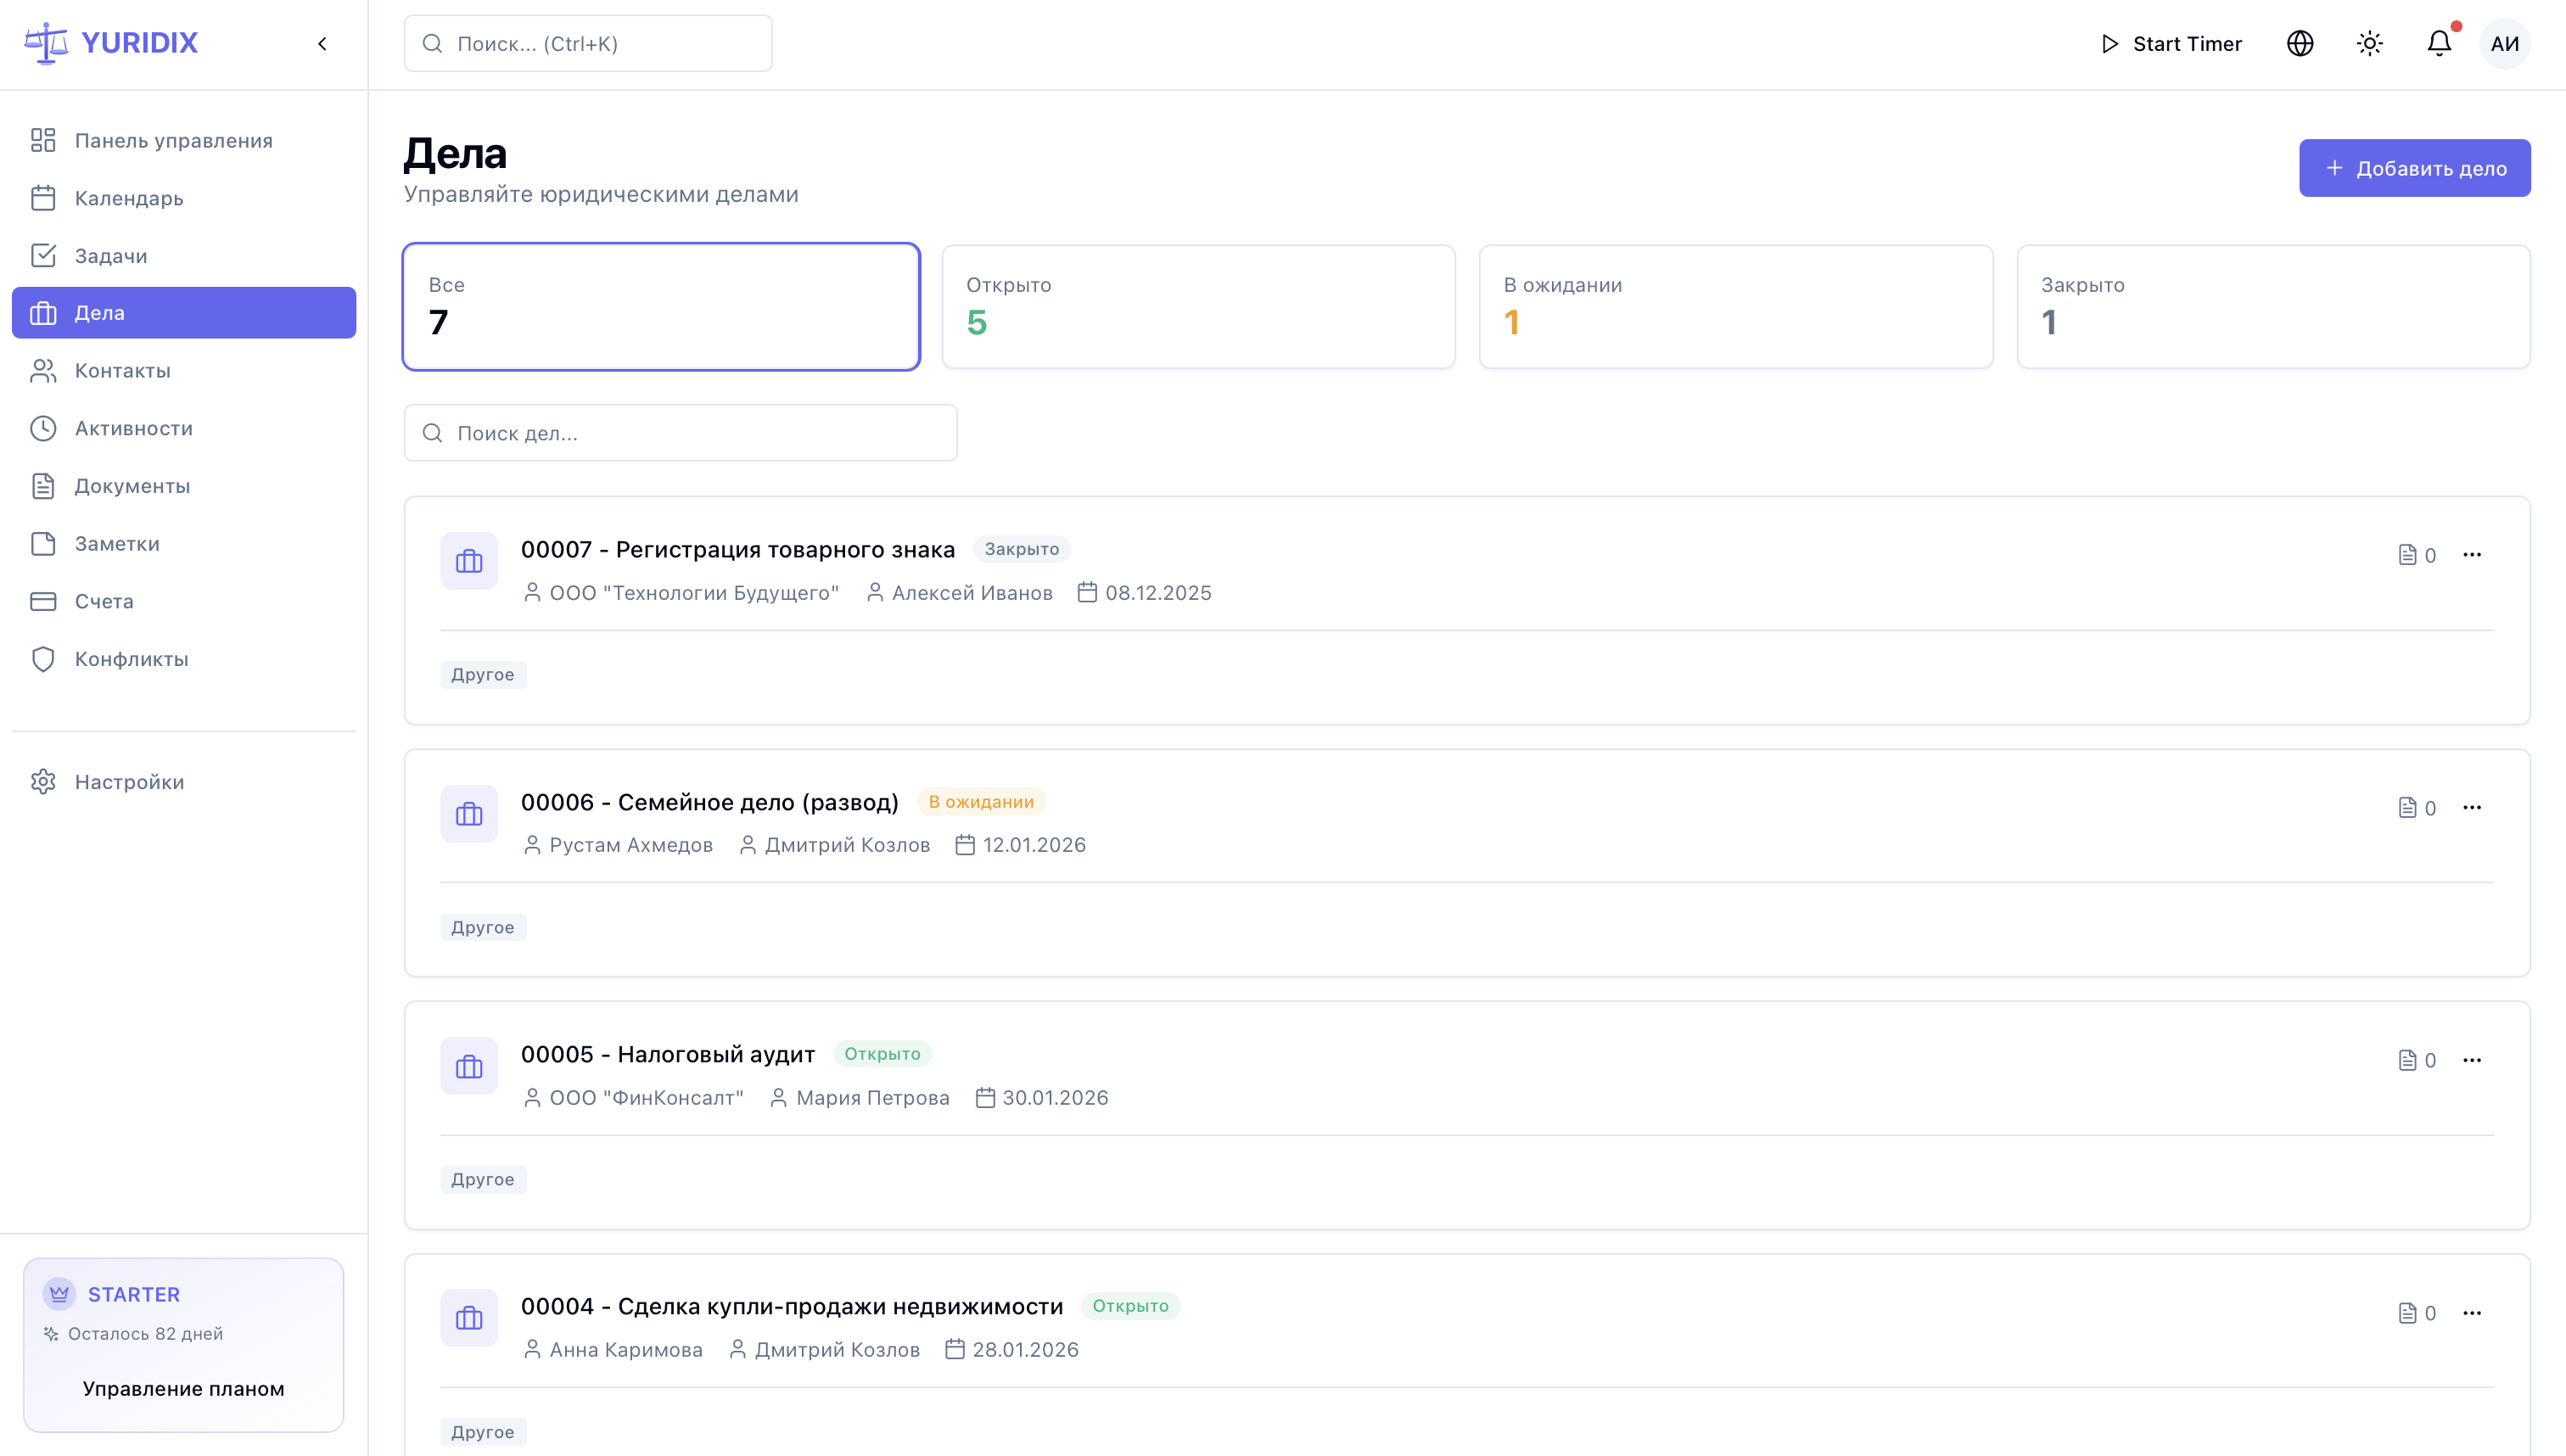The width and height of the screenshot is (2566, 1456).
Task: Select the Задачи icon in sidebar
Action: (x=43, y=255)
